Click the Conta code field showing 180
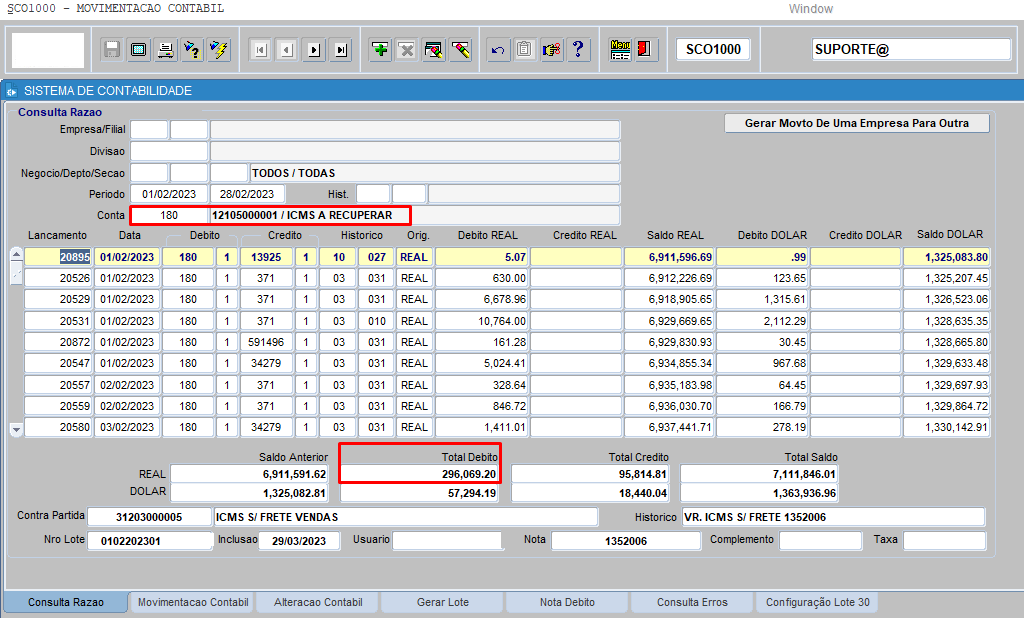1024x618 pixels. click(x=169, y=215)
